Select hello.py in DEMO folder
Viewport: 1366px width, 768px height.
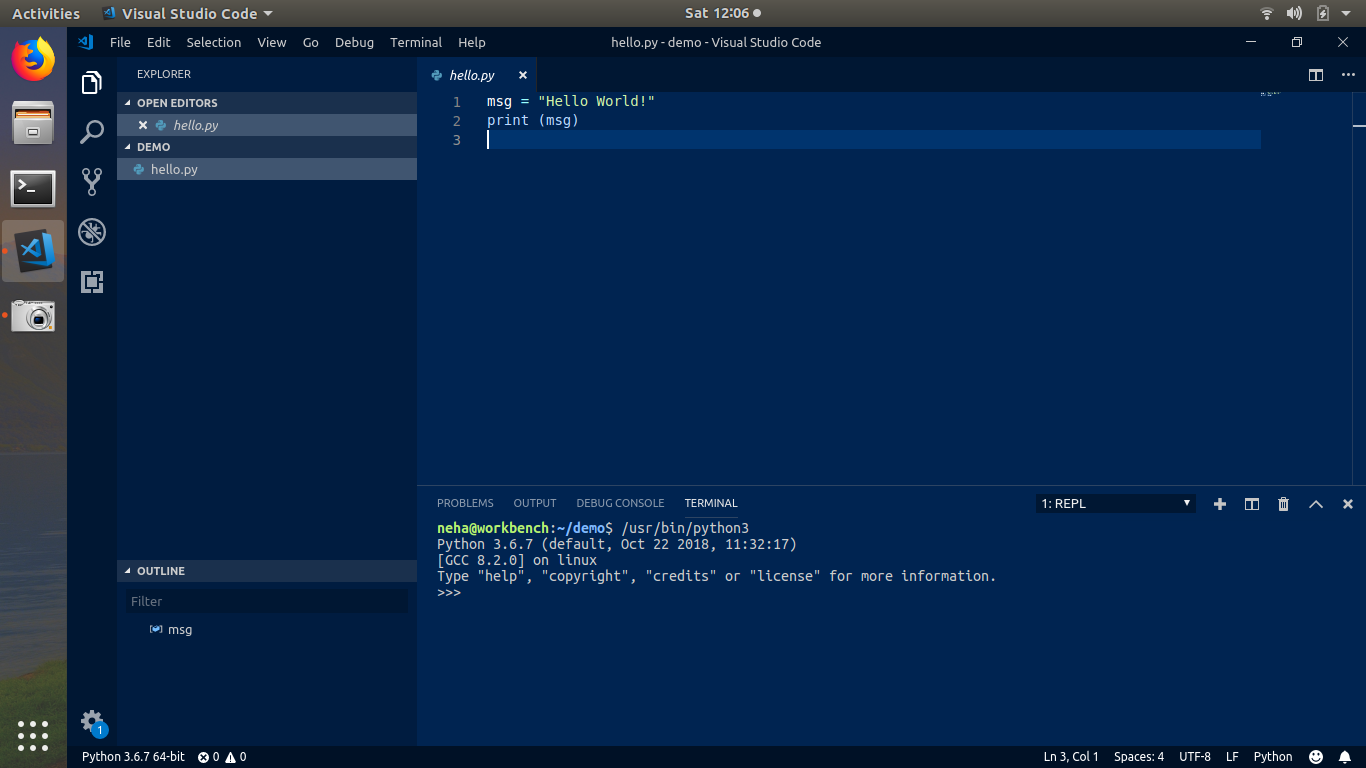[x=267, y=169]
